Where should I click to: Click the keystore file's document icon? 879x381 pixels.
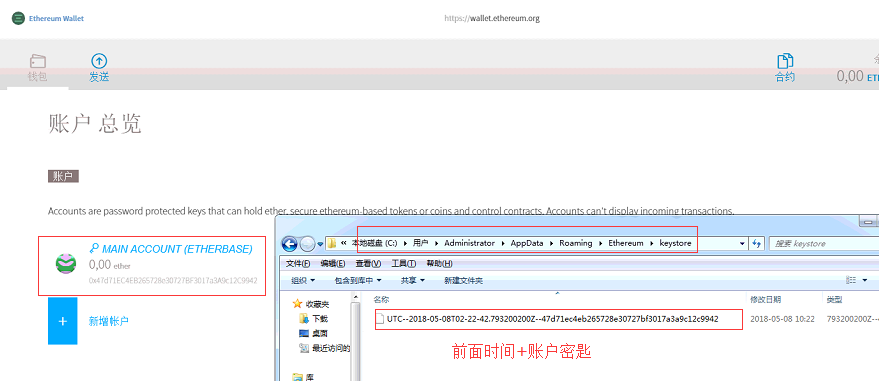pos(381,319)
